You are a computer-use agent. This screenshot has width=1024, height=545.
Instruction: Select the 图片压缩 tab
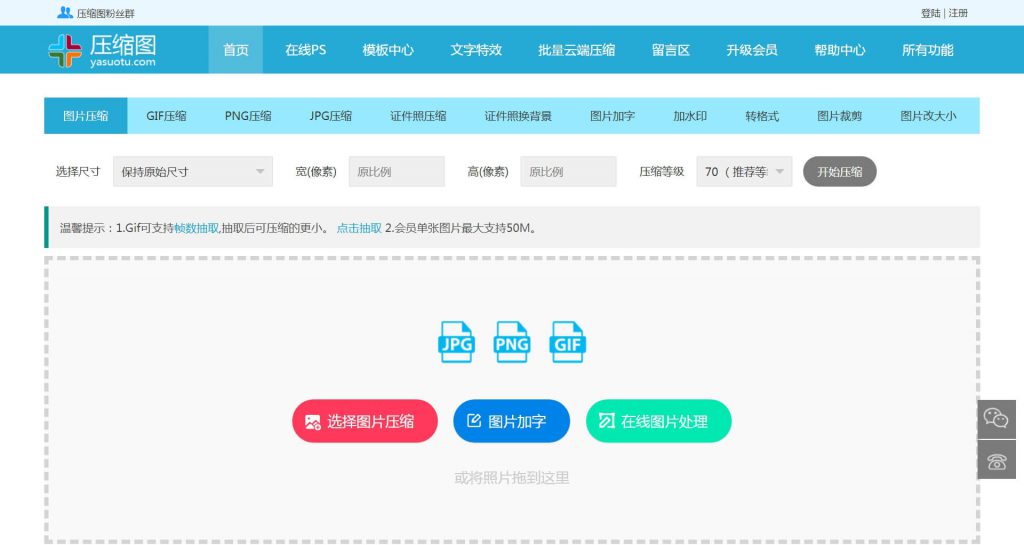tap(86, 116)
